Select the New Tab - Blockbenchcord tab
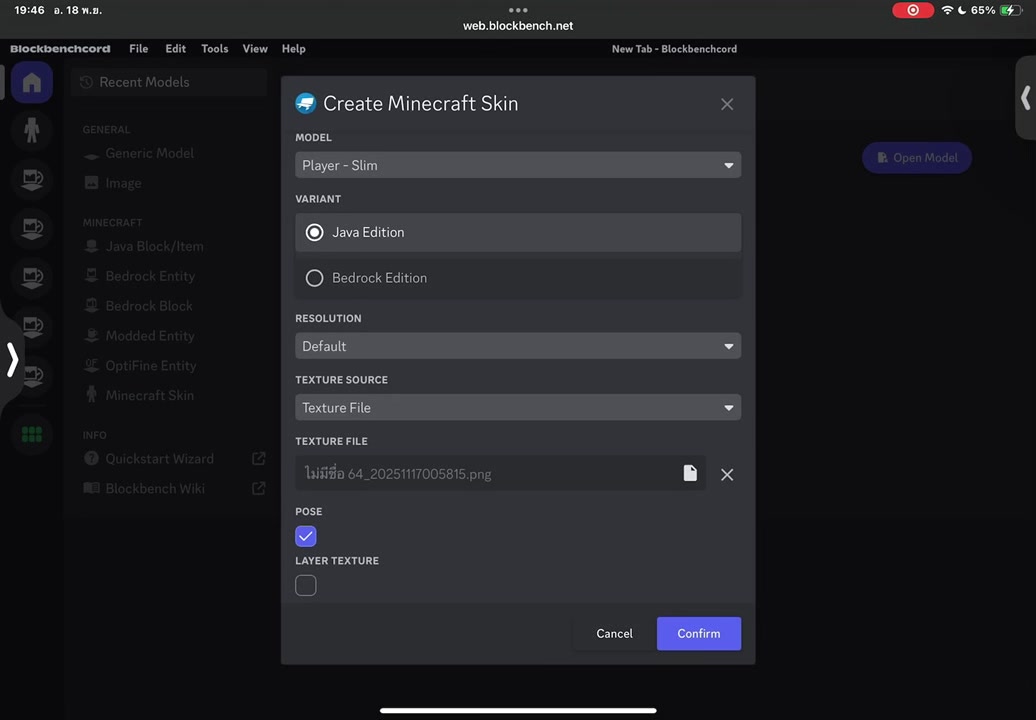 674,49
